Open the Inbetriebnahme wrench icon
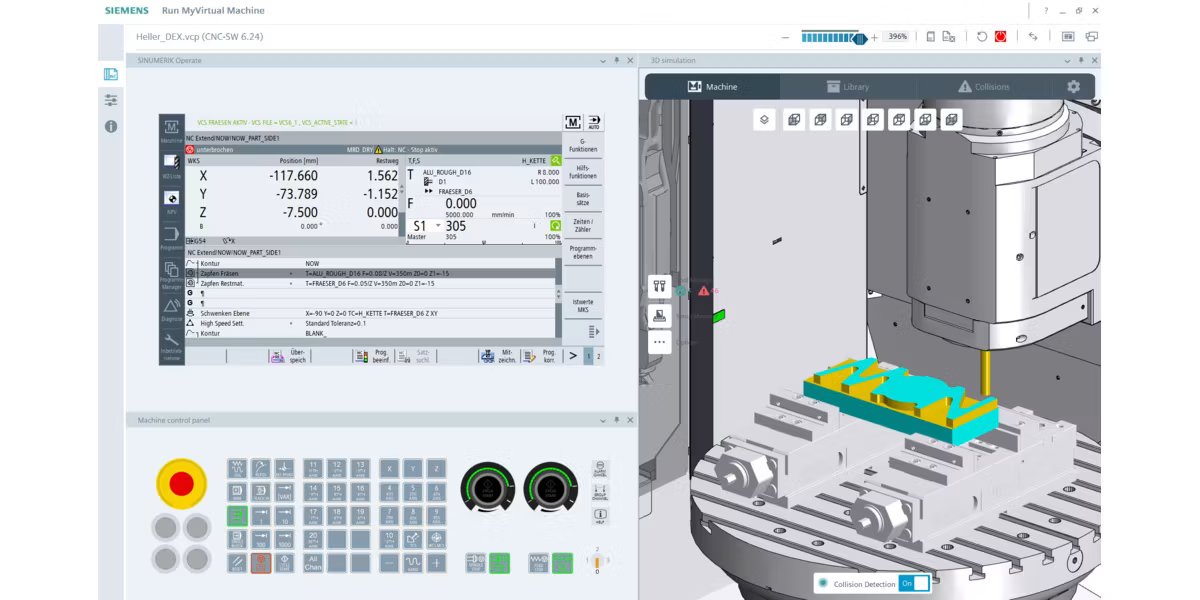The image size is (1200, 600). click(x=171, y=345)
